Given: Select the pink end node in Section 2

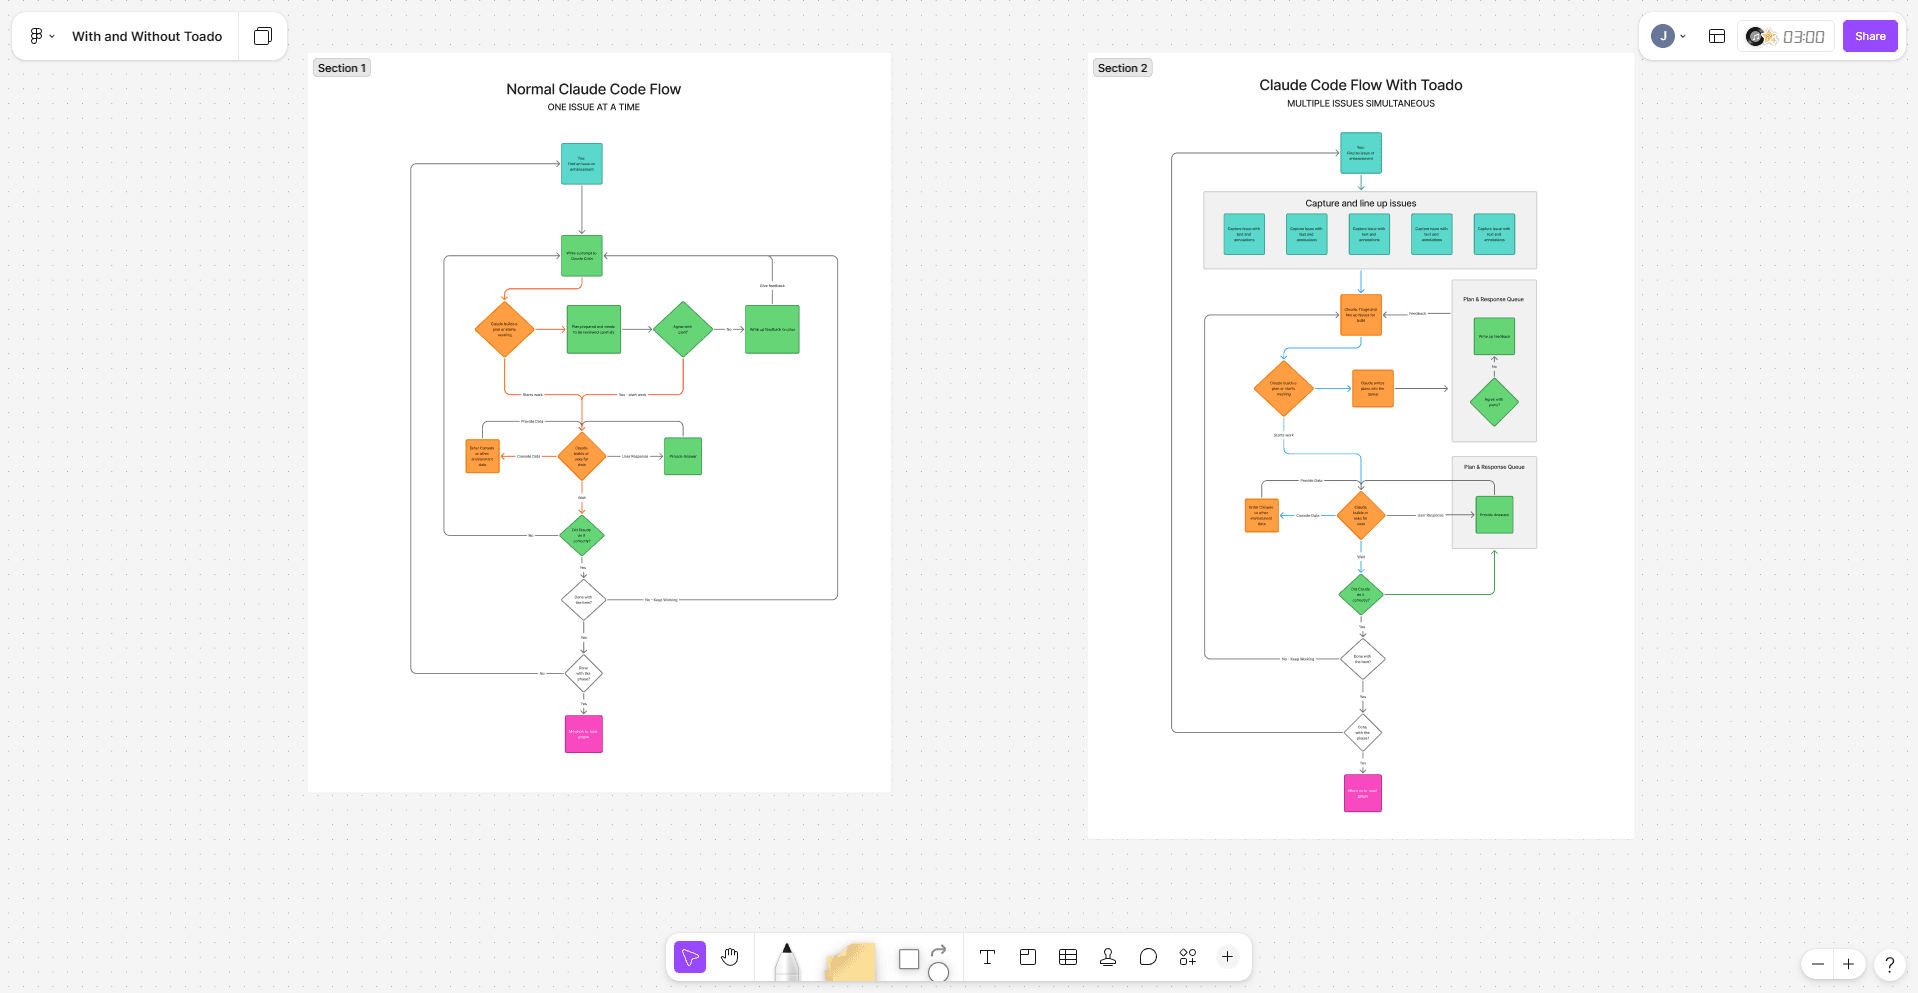Looking at the screenshot, I should coord(1362,792).
